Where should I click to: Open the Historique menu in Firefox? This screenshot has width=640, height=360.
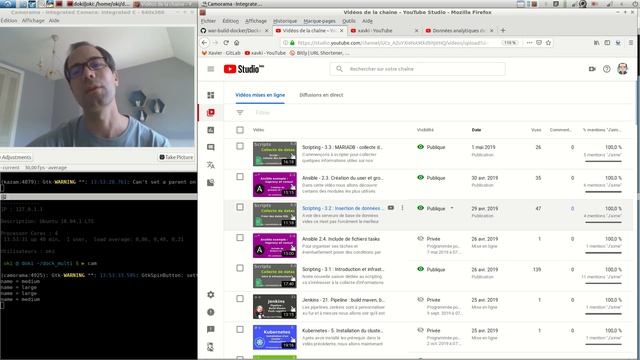[285, 21]
